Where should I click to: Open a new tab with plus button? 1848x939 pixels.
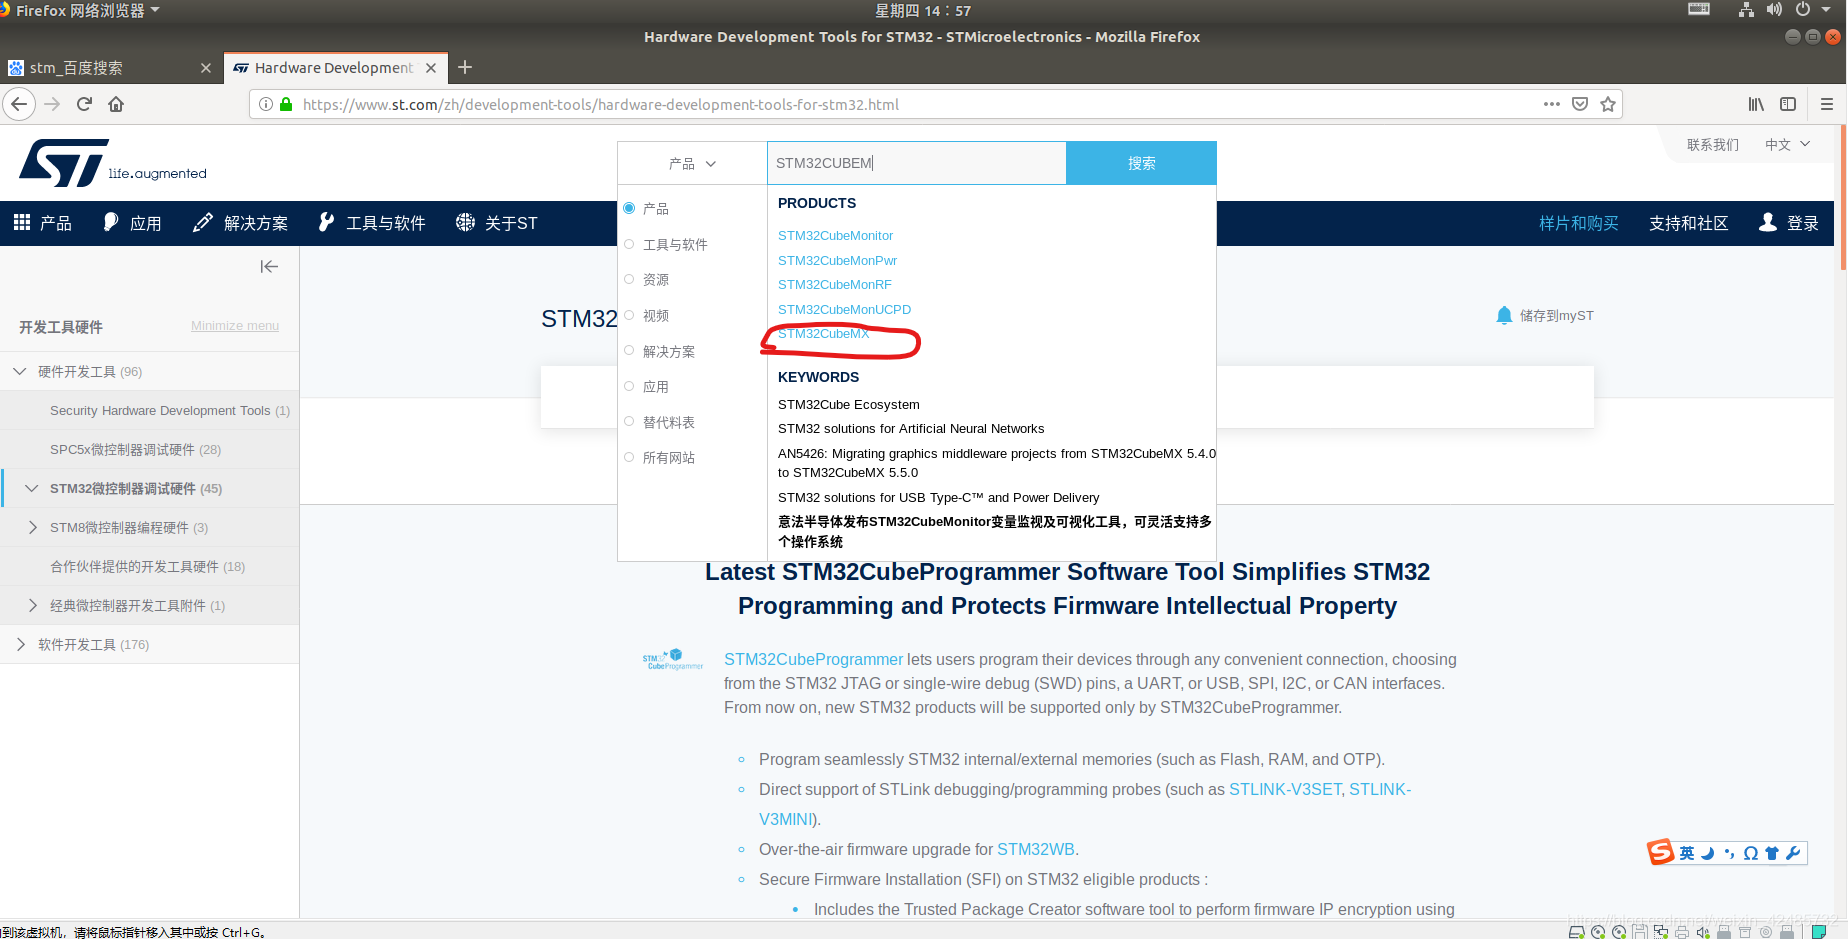[x=465, y=67]
